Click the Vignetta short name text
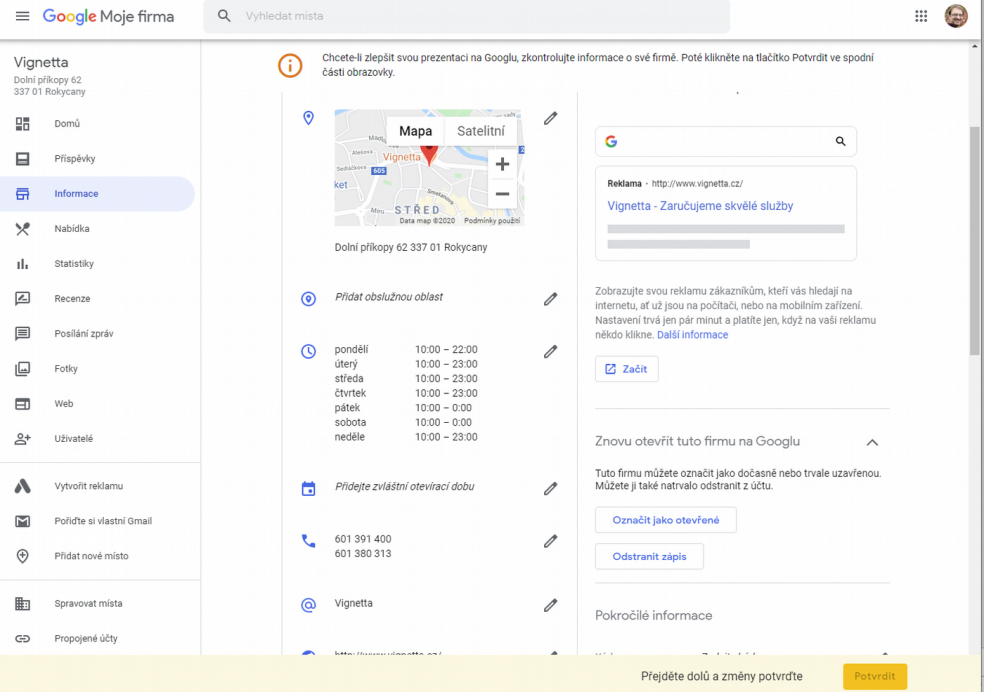The image size is (984, 692). (x=353, y=603)
